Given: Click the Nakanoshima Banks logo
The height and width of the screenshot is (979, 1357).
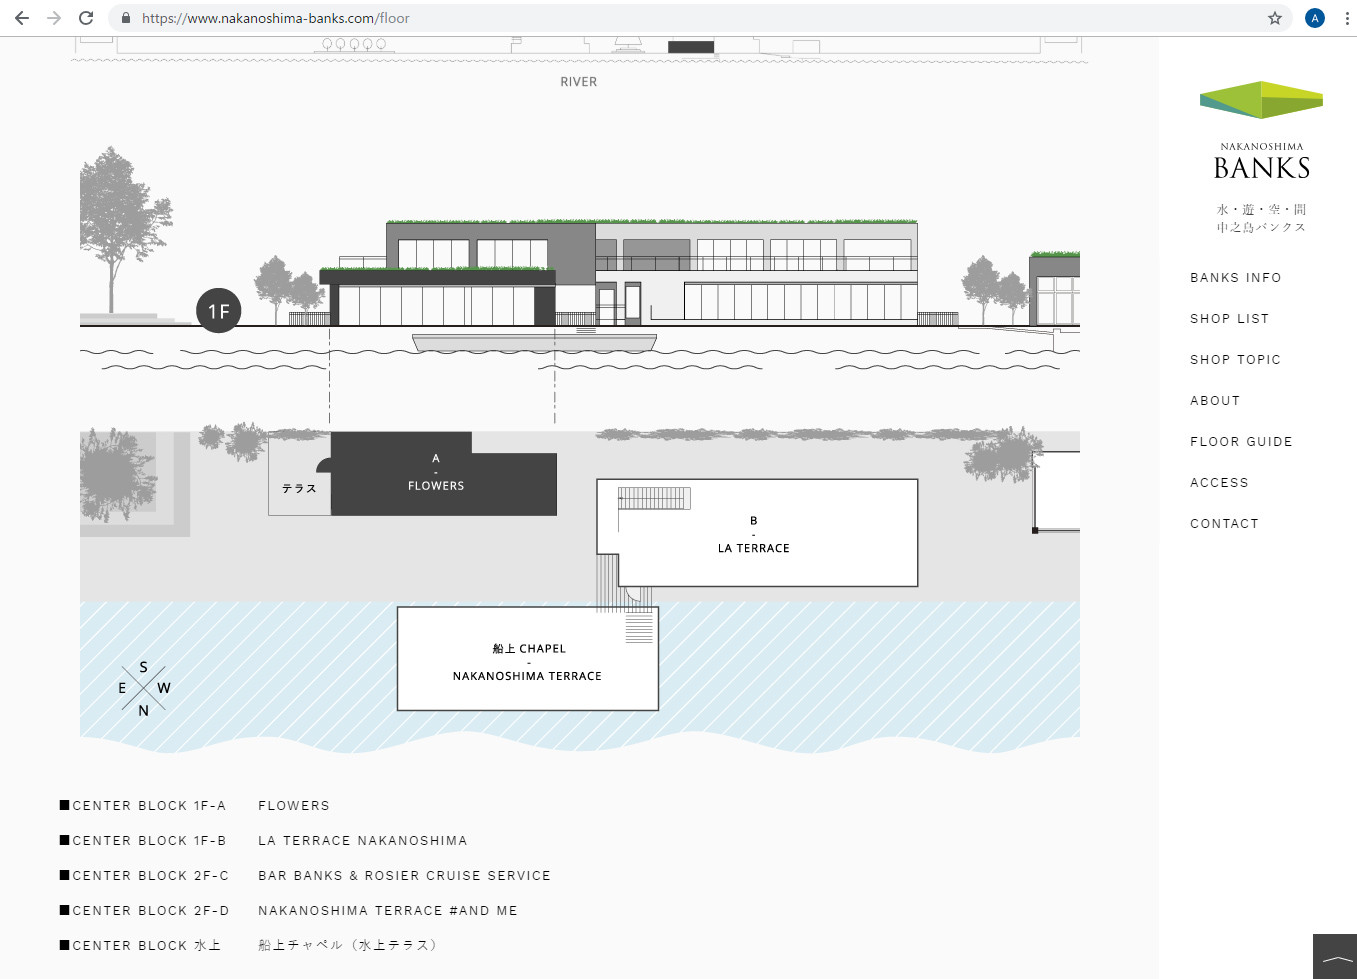Looking at the screenshot, I should [x=1262, y=130].
